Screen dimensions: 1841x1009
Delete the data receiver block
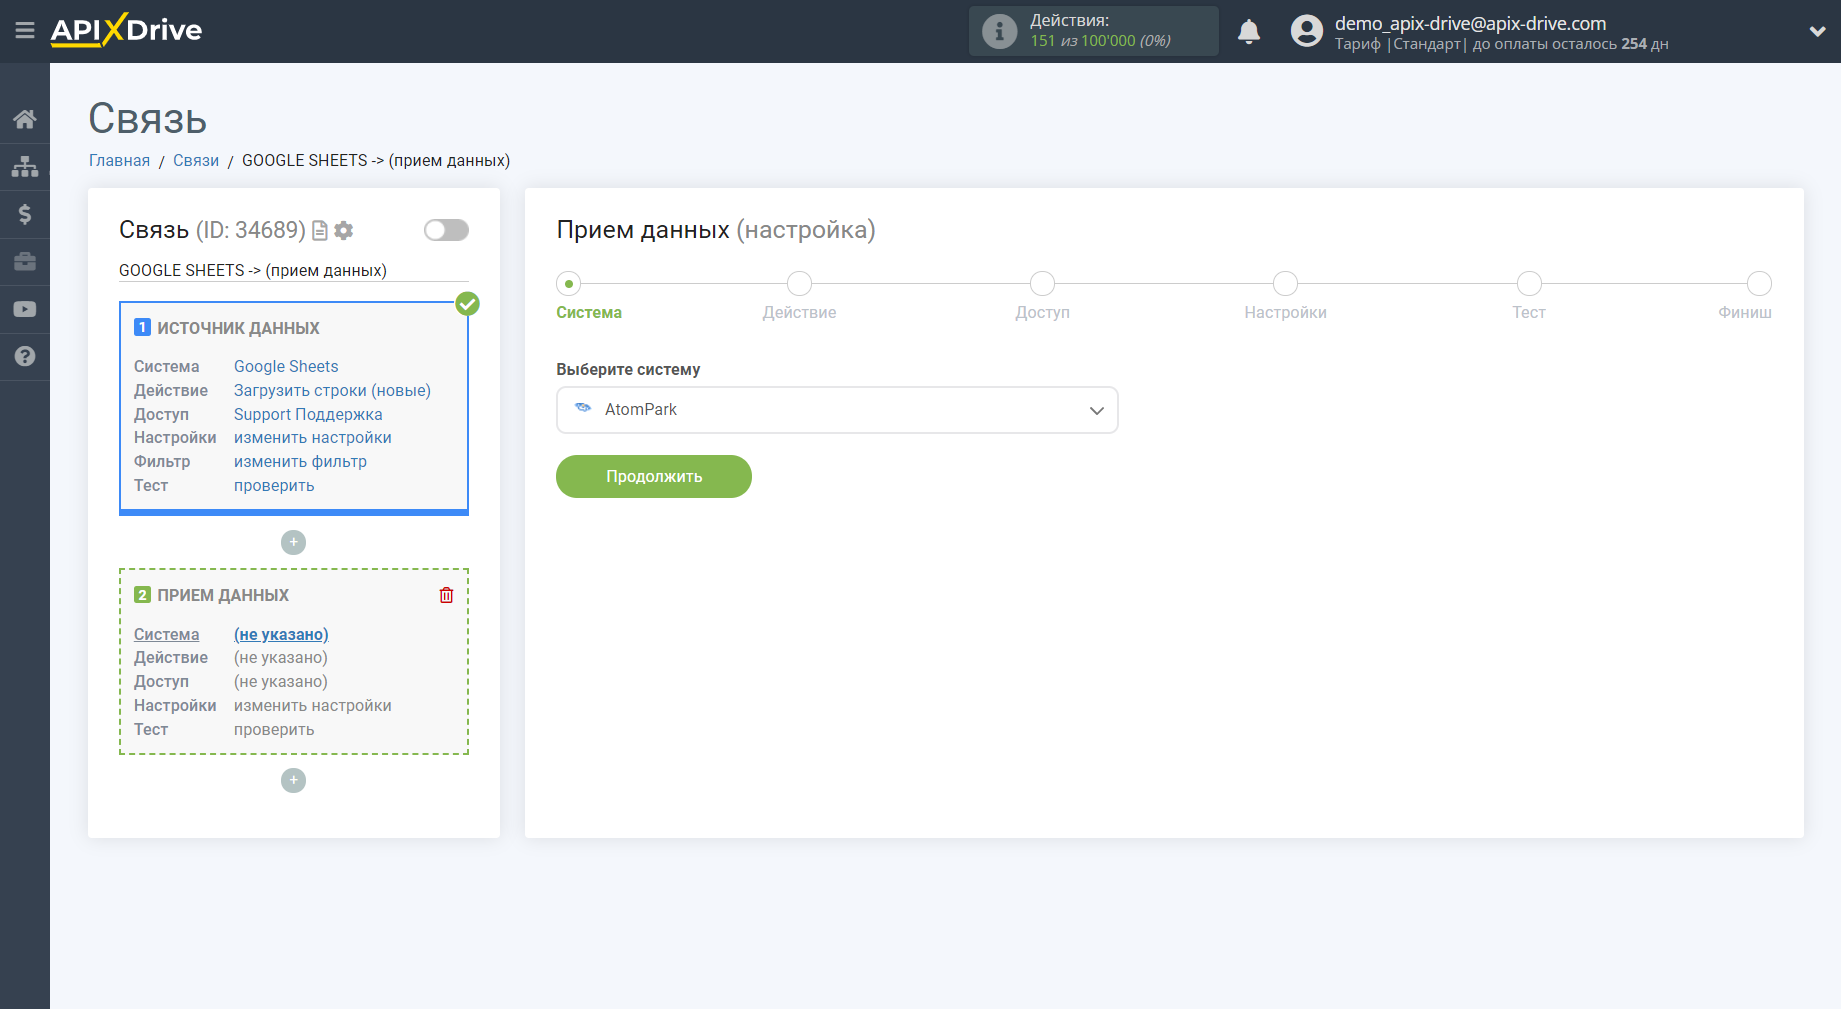(446, 595)
